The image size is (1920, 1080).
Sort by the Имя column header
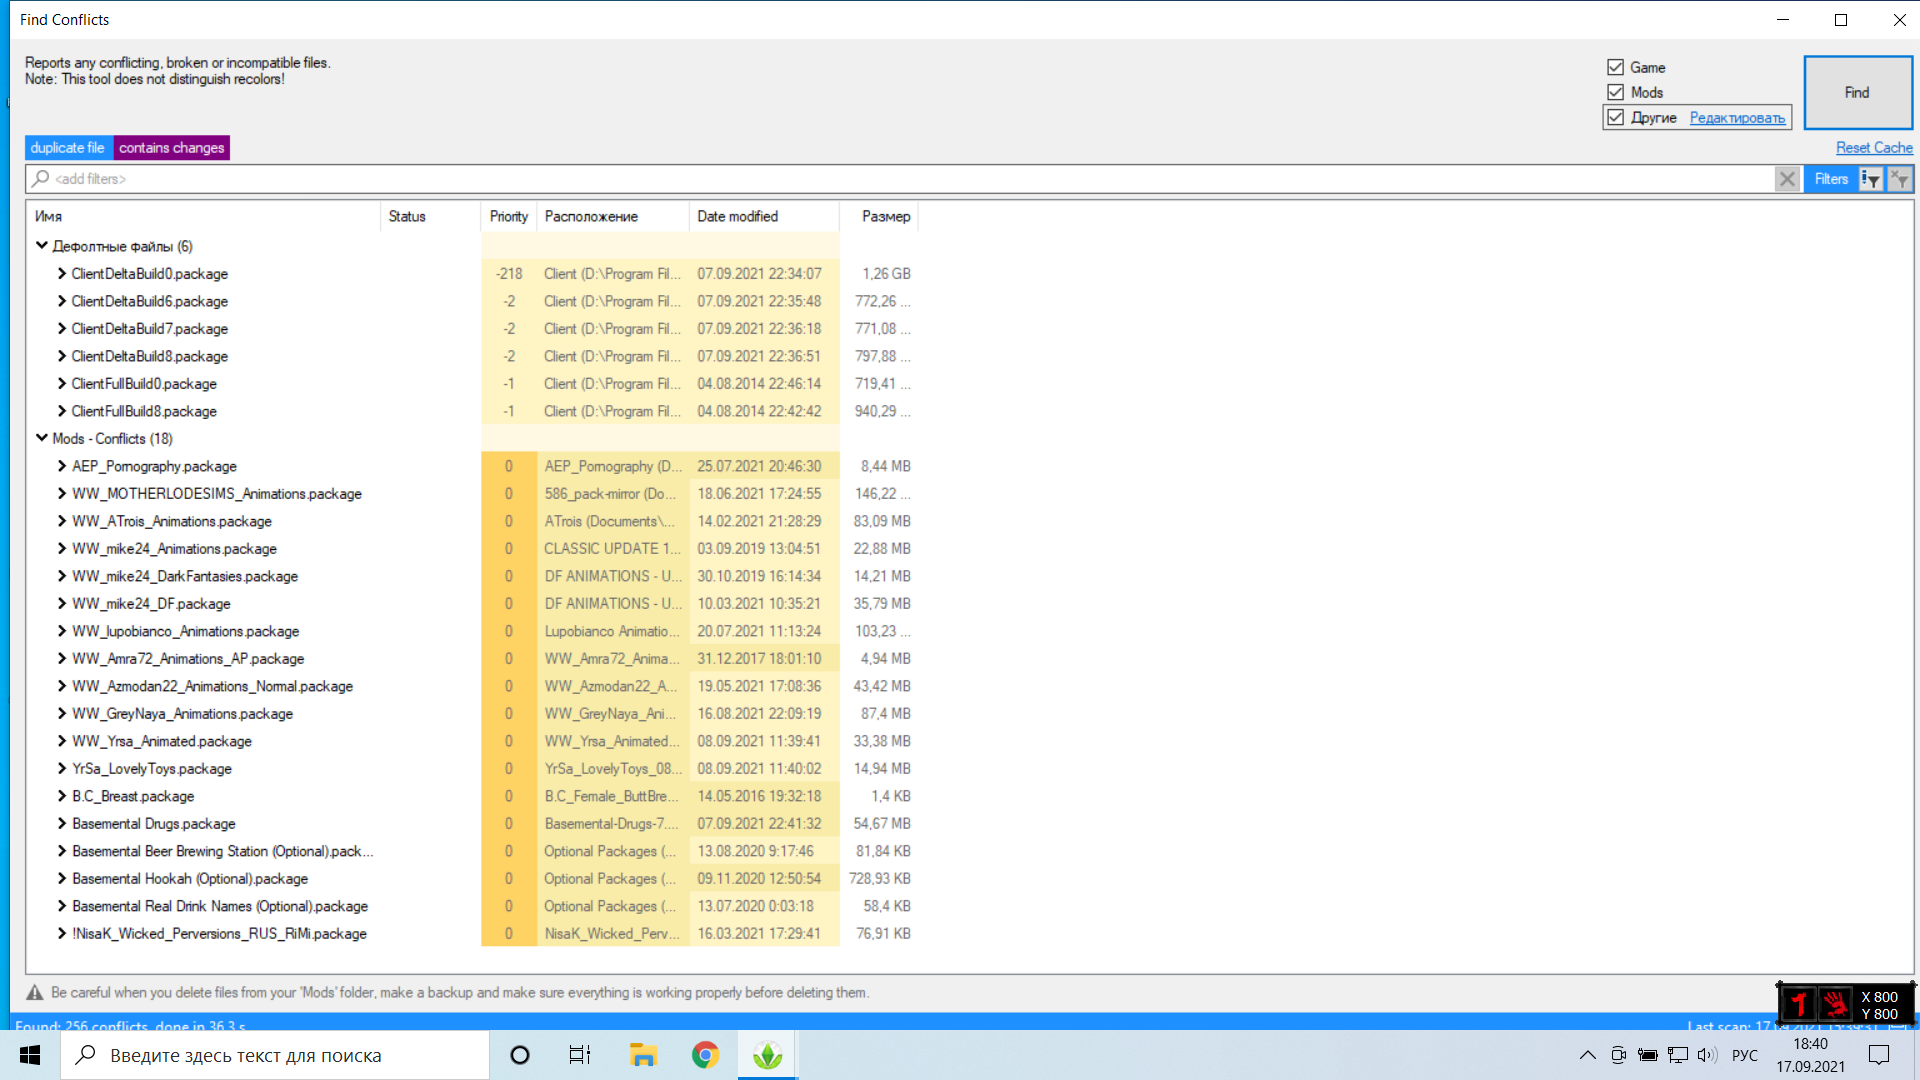point(204,216)
